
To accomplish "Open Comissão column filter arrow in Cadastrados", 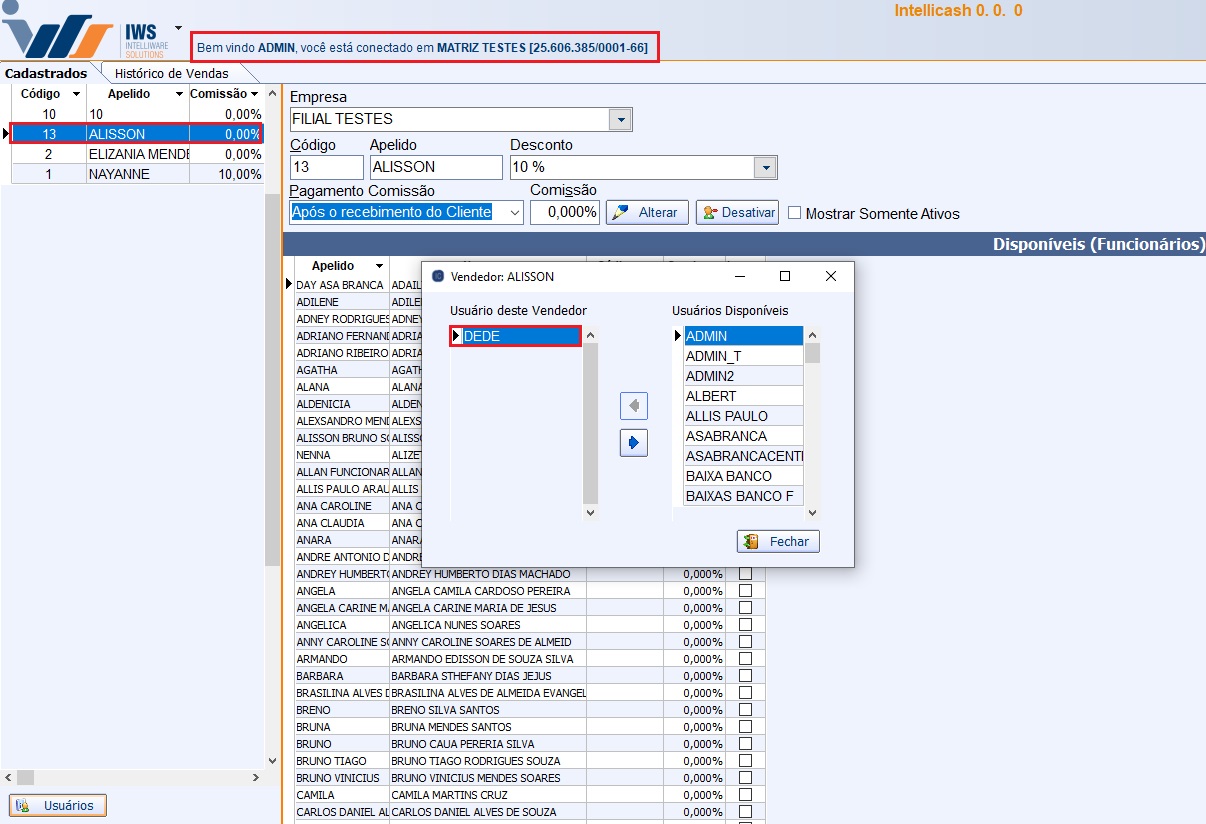I will coord(255,94).
